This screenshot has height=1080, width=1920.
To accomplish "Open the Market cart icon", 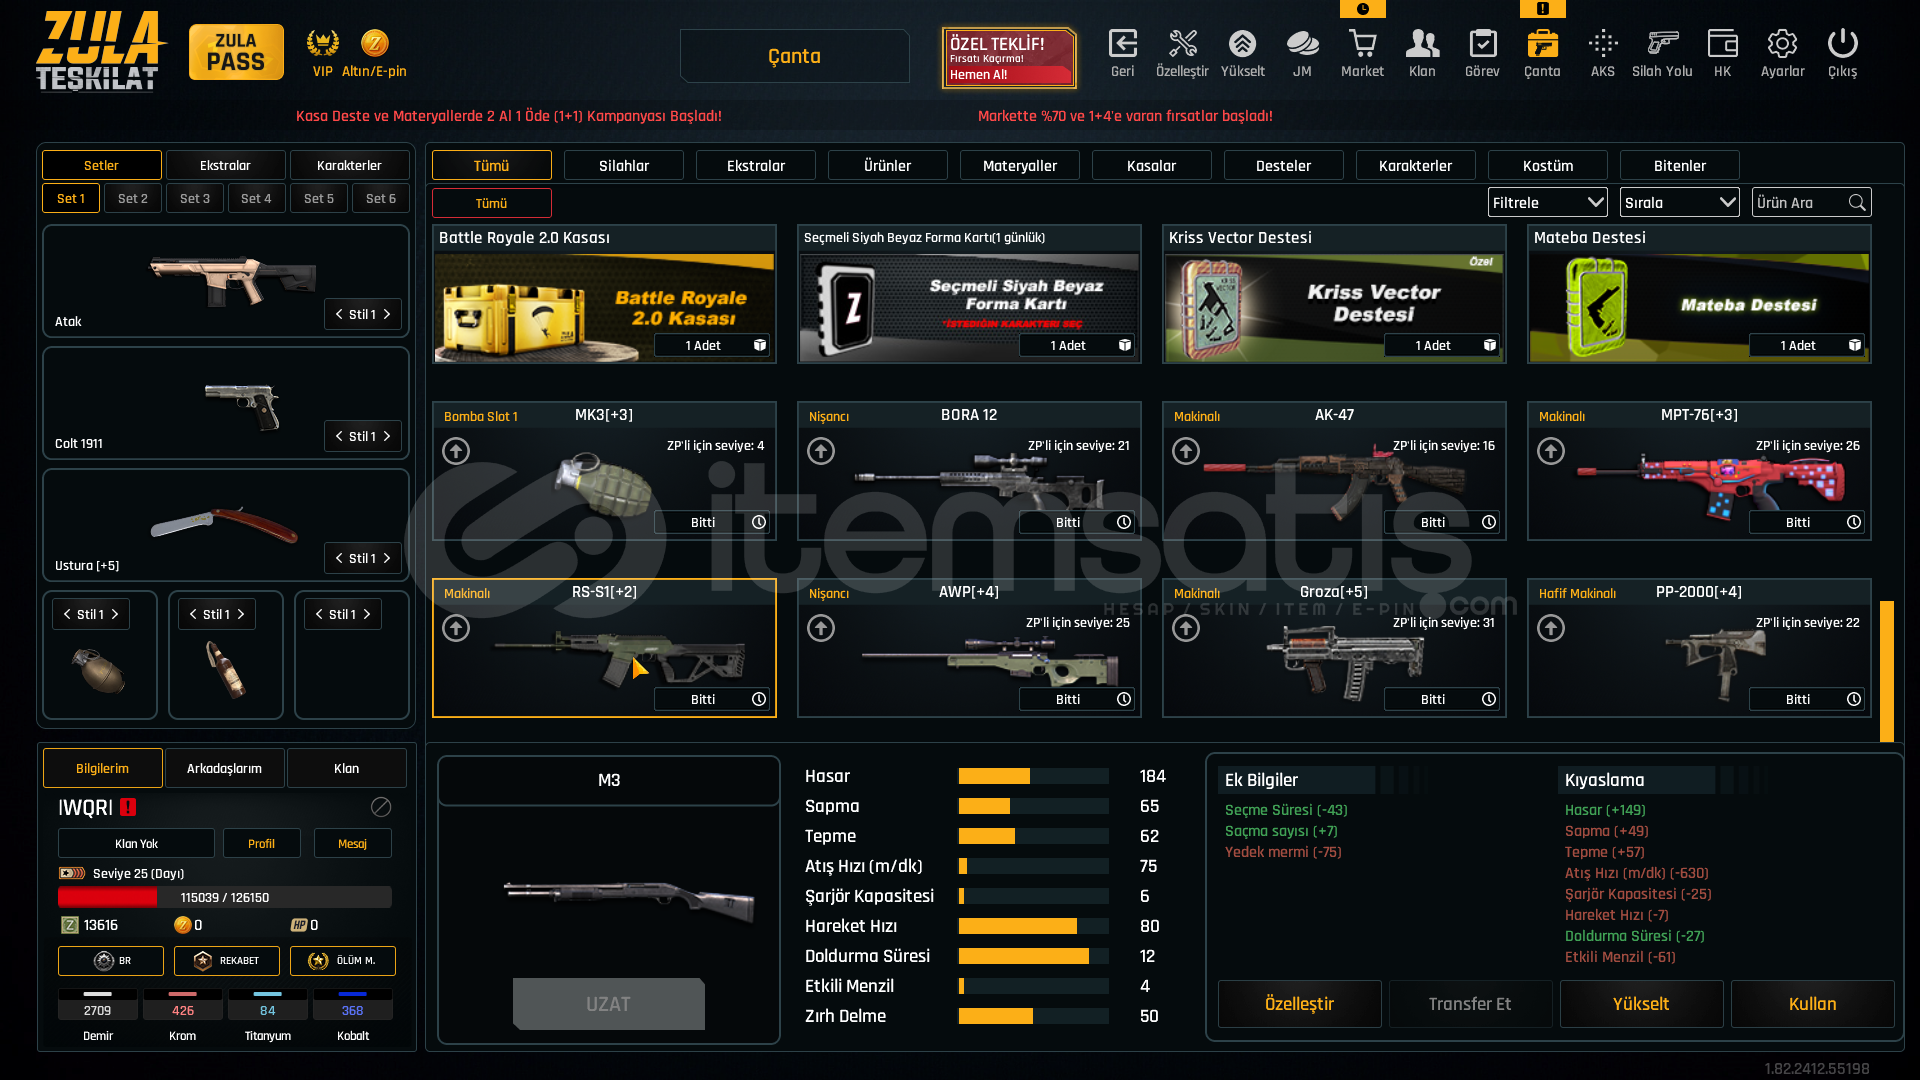I will coord(1362,45).
